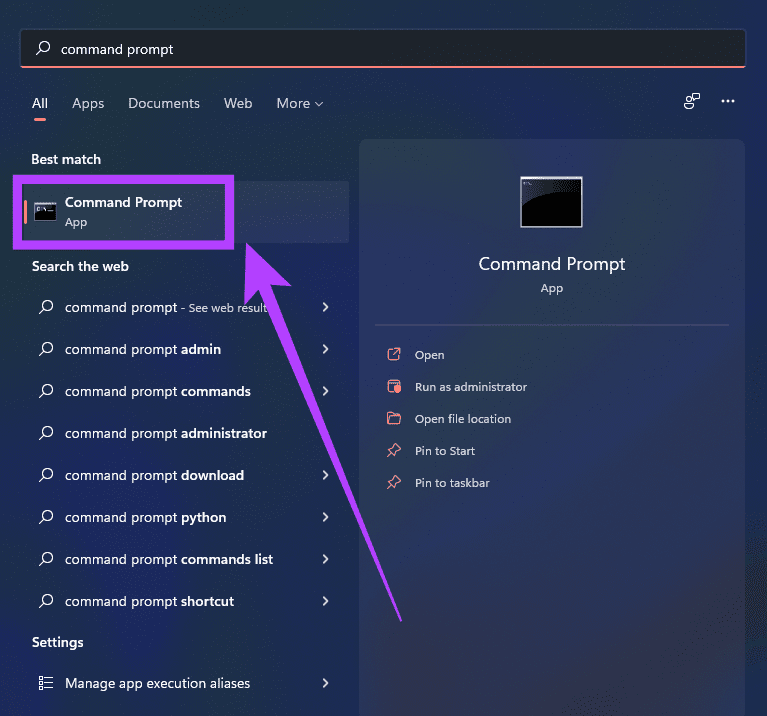Select 'command prompt commands list' suggestion
The width and height of the screenshot is (767, 716).
(169, 559)
